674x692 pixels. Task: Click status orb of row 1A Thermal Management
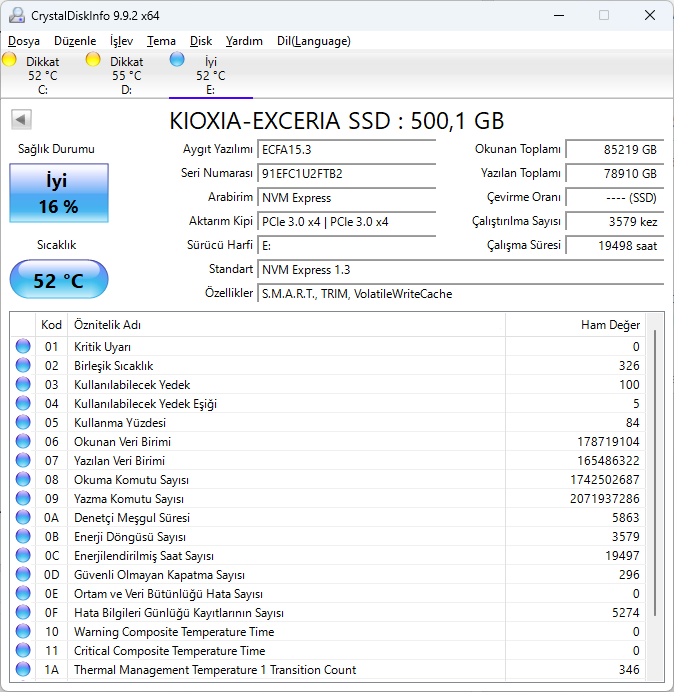tap(23, 669)
